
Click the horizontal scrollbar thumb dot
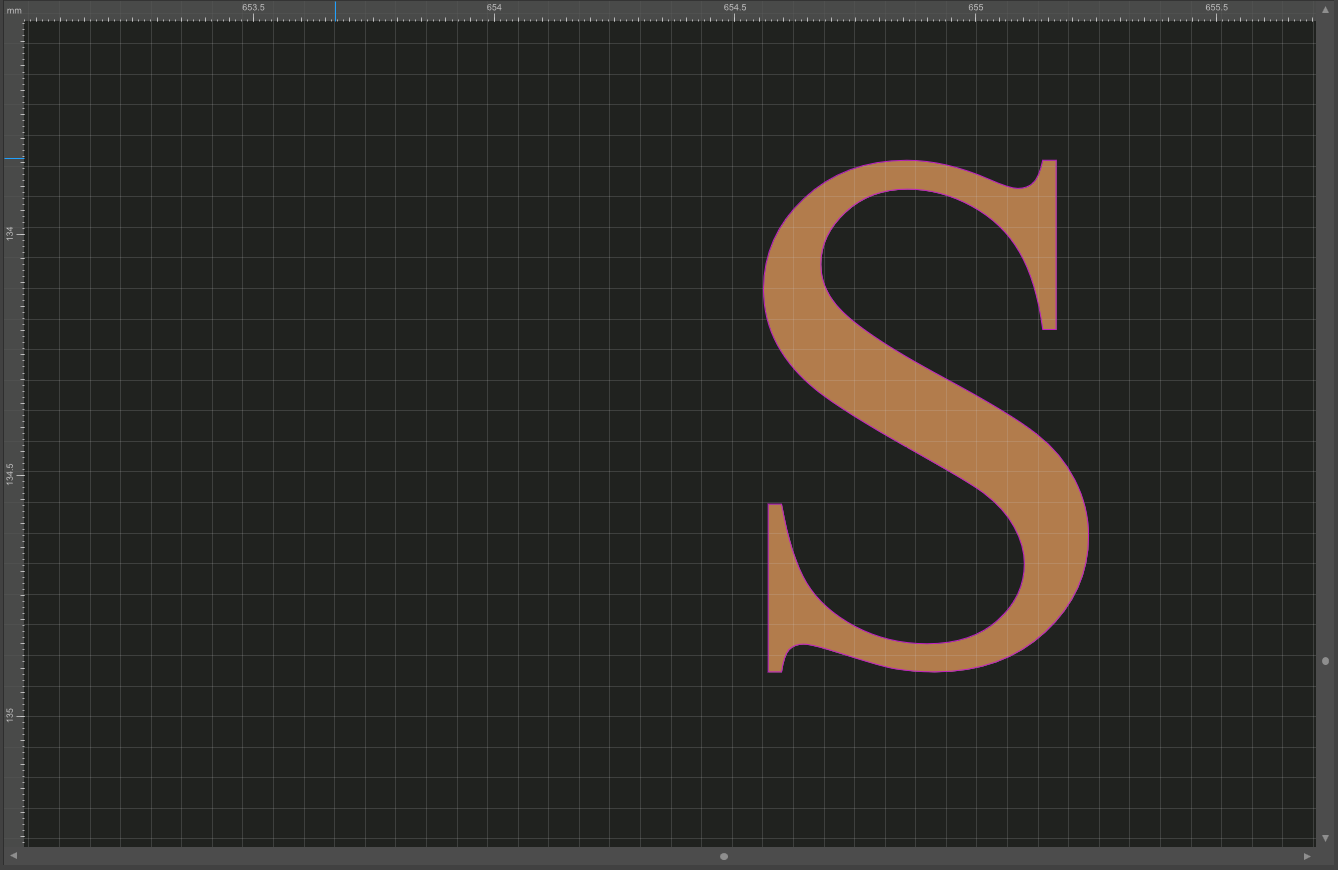pyautogui.click(x=724, y=855)
